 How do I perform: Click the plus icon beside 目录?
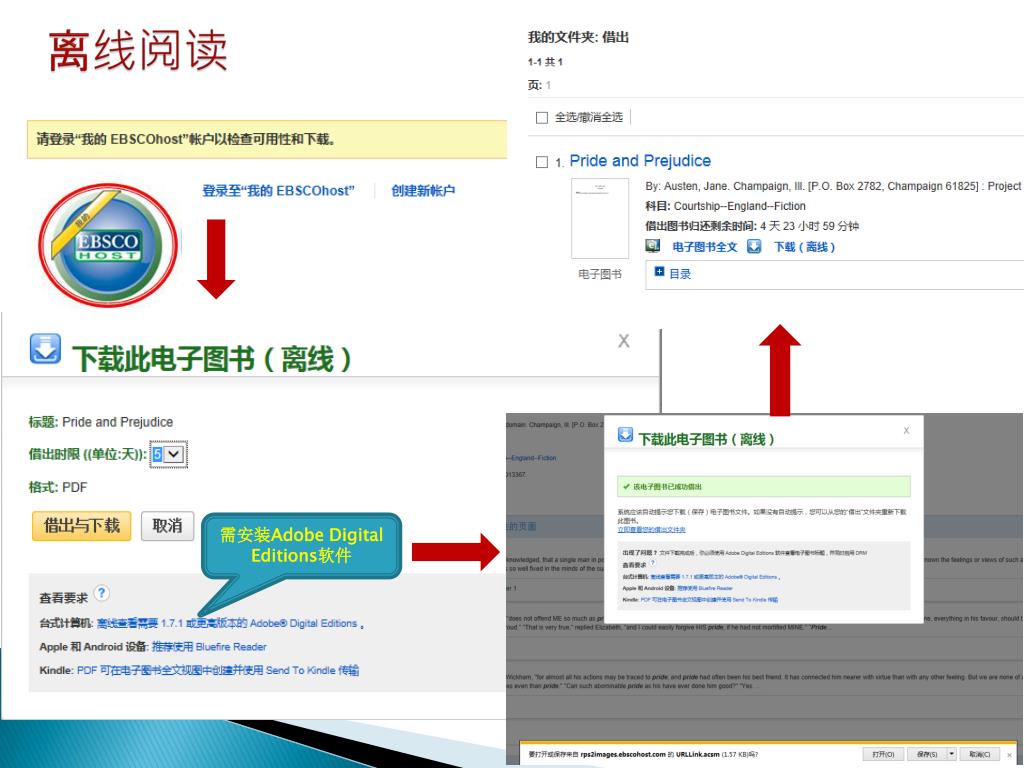coord(660,272)
